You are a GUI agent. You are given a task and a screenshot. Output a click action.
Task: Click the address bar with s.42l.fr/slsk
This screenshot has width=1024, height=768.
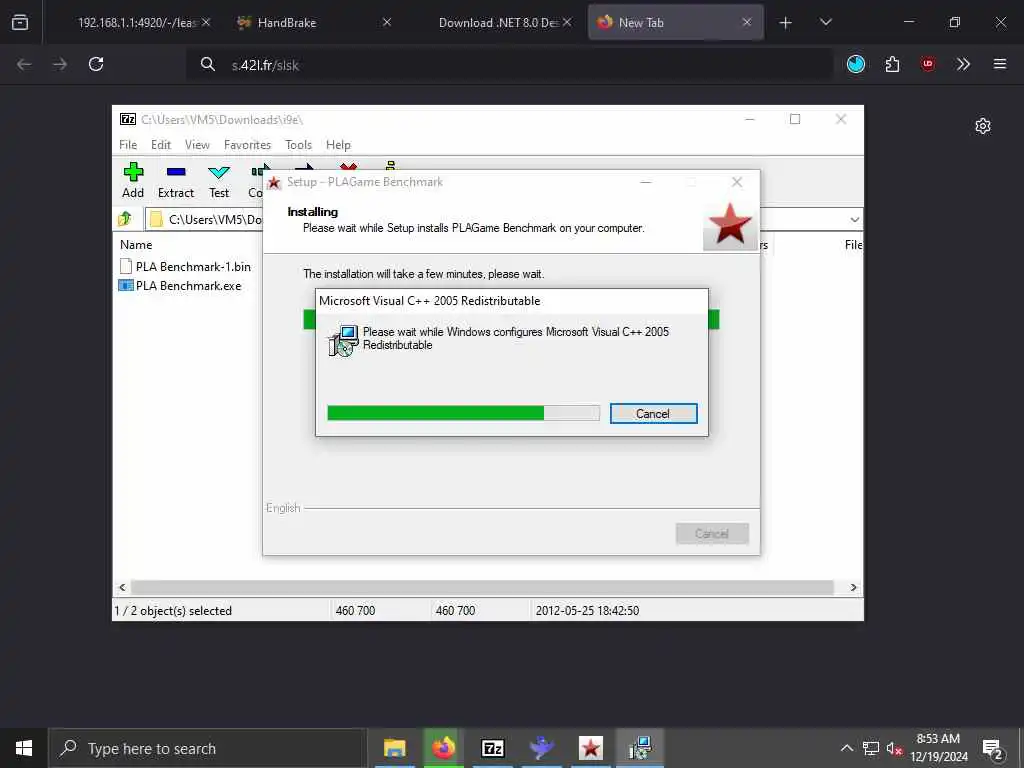tap(509, 65)
